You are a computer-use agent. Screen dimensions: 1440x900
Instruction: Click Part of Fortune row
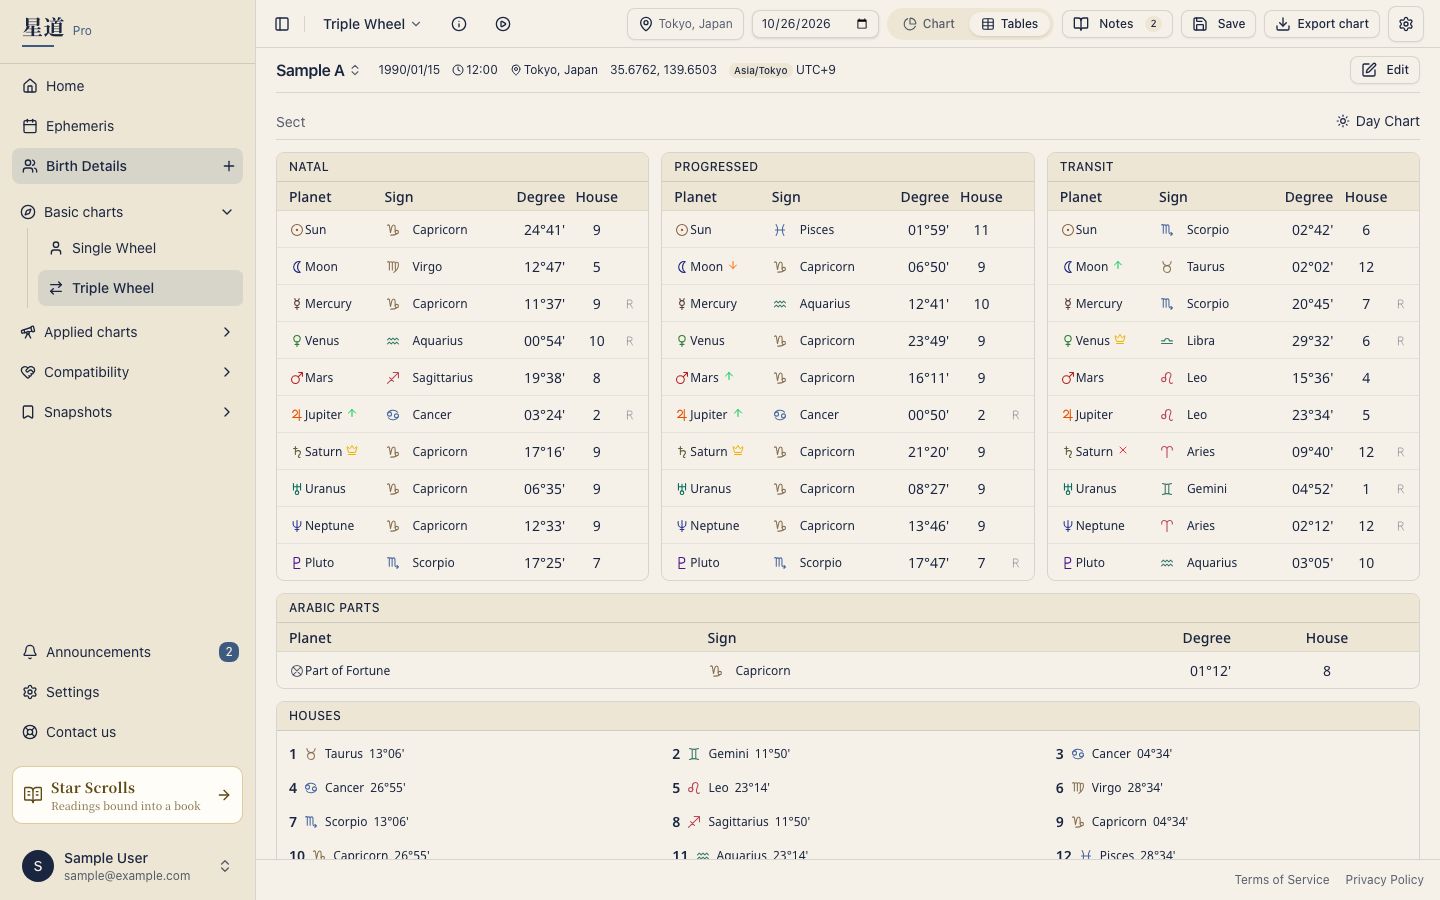tap(848, 671)
